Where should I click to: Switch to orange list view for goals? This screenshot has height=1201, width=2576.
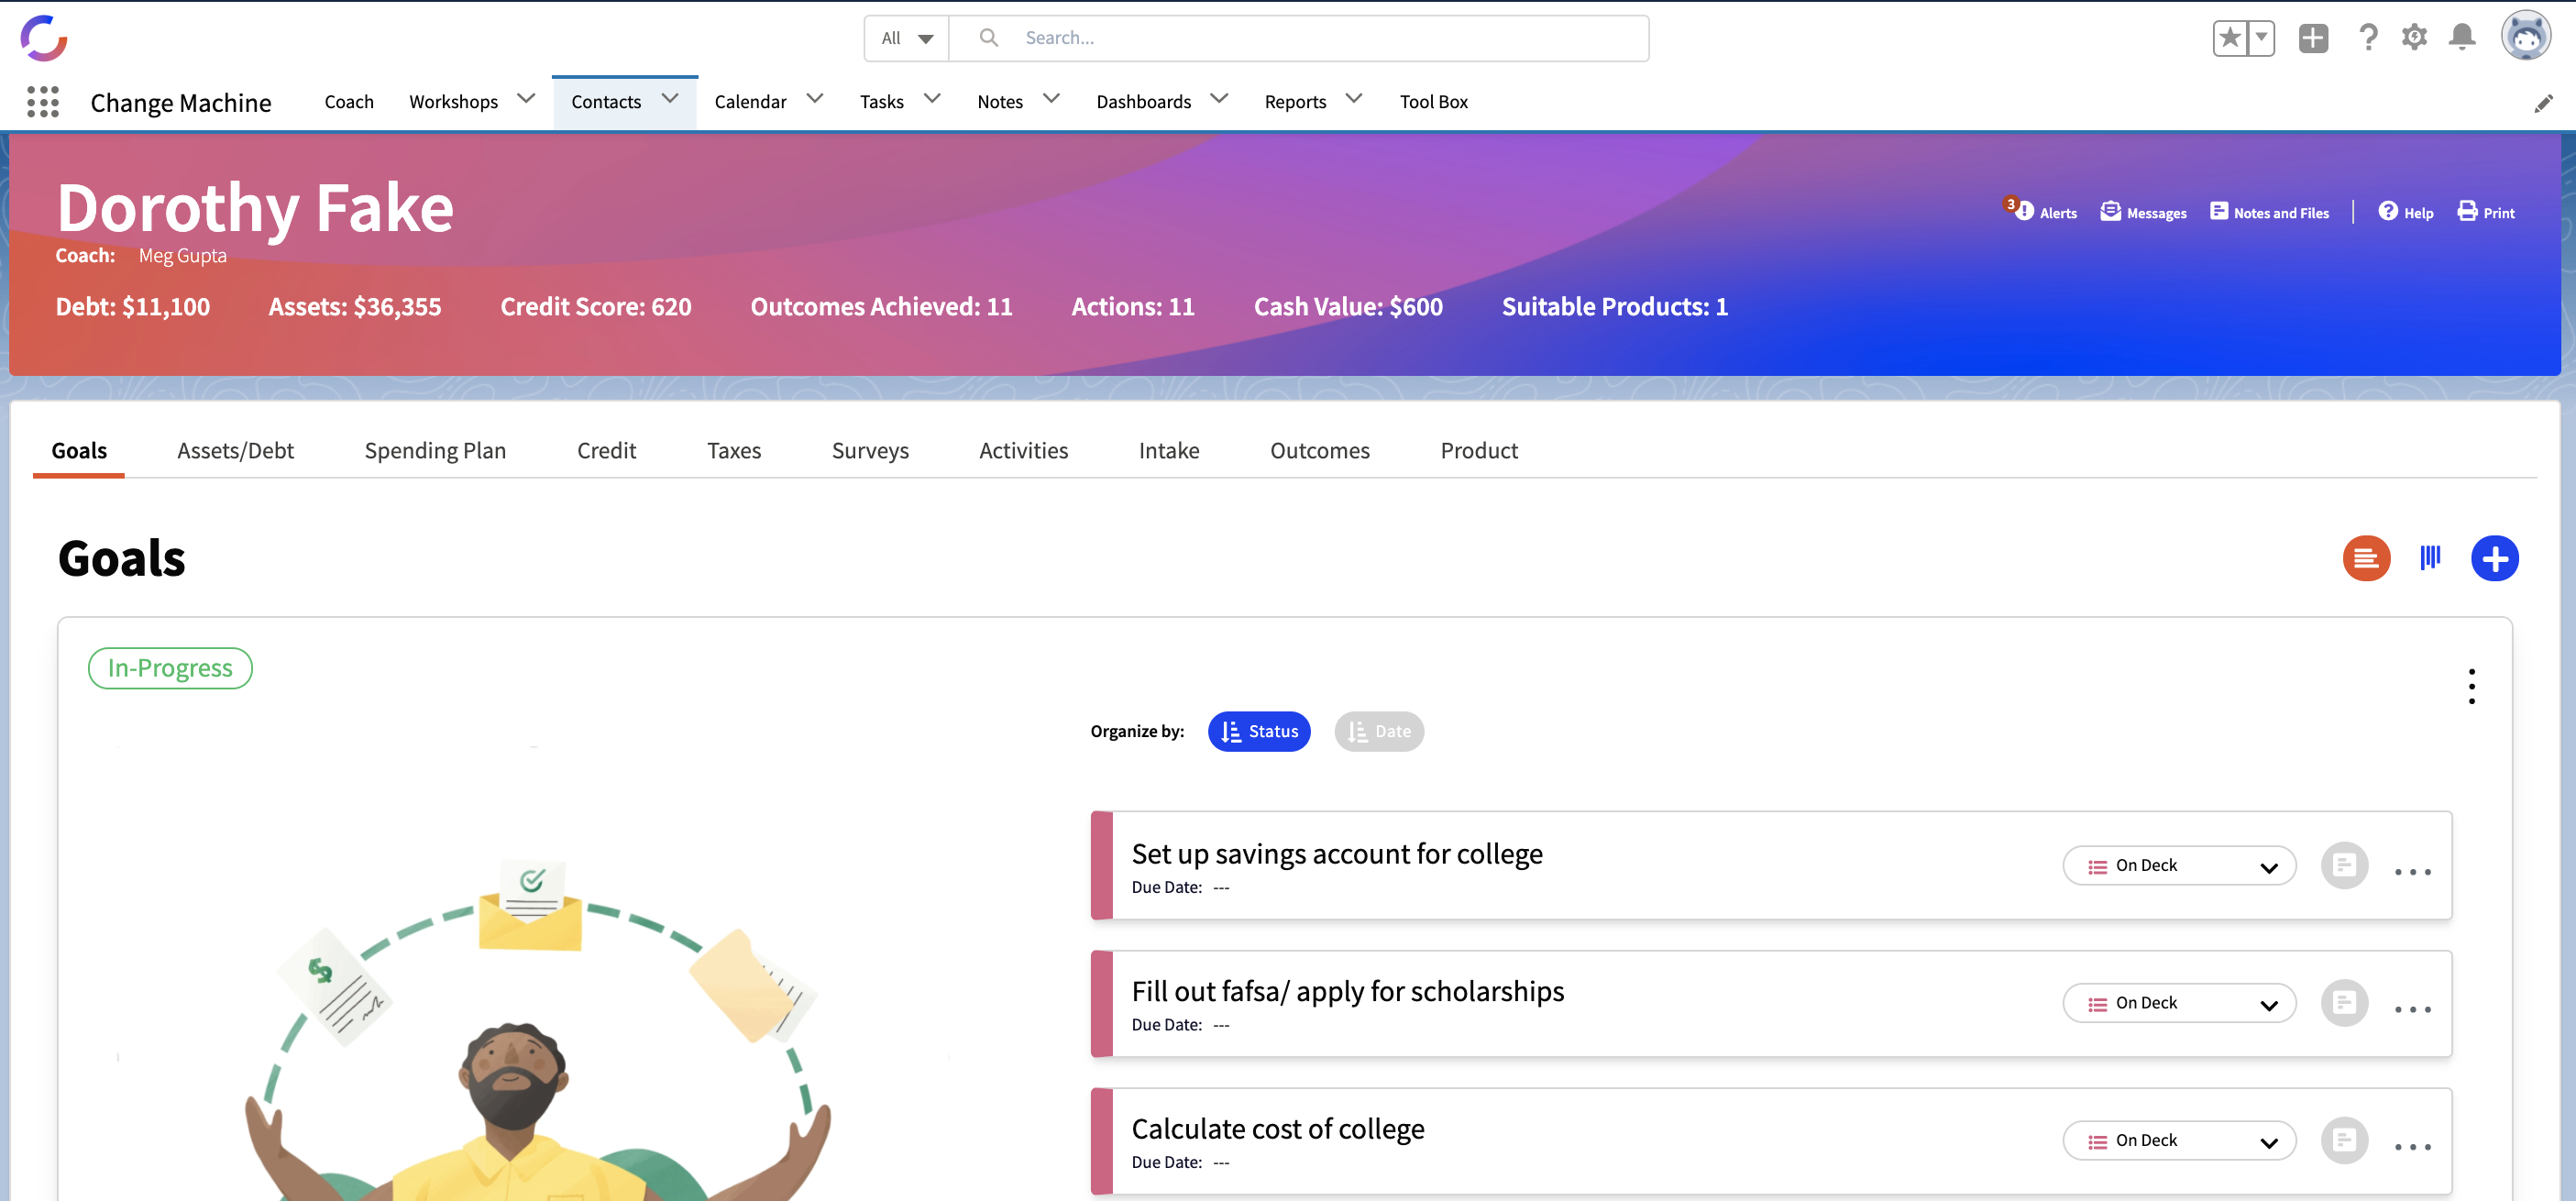[x=2366, y=558]
